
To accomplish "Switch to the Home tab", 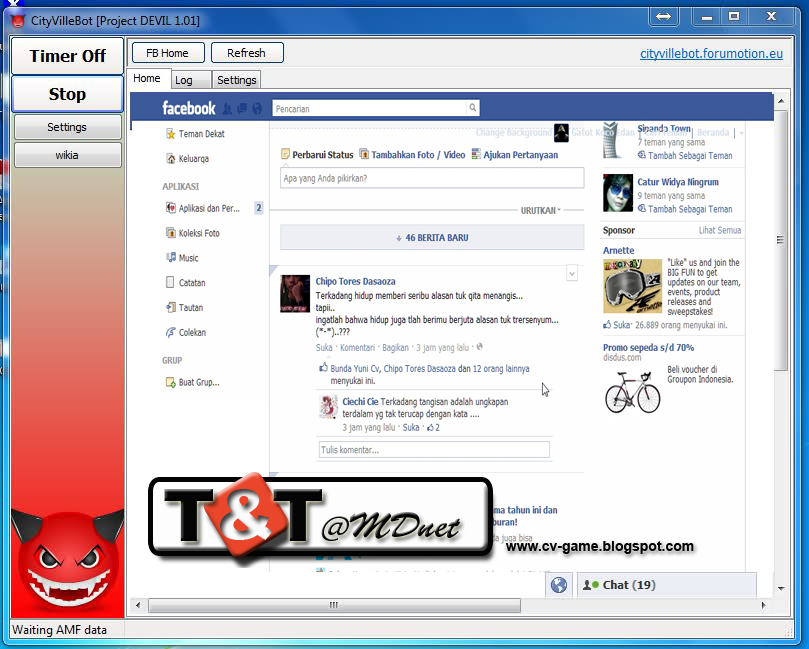I will tap(147, 78).
